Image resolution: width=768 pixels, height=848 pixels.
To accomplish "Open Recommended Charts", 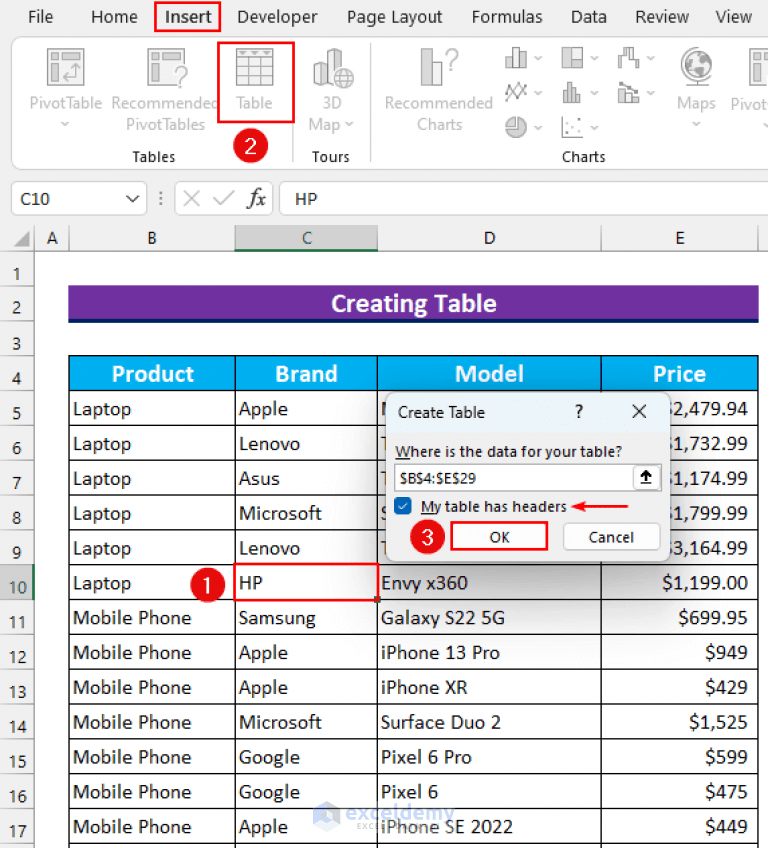I will [x=439, y=90].
